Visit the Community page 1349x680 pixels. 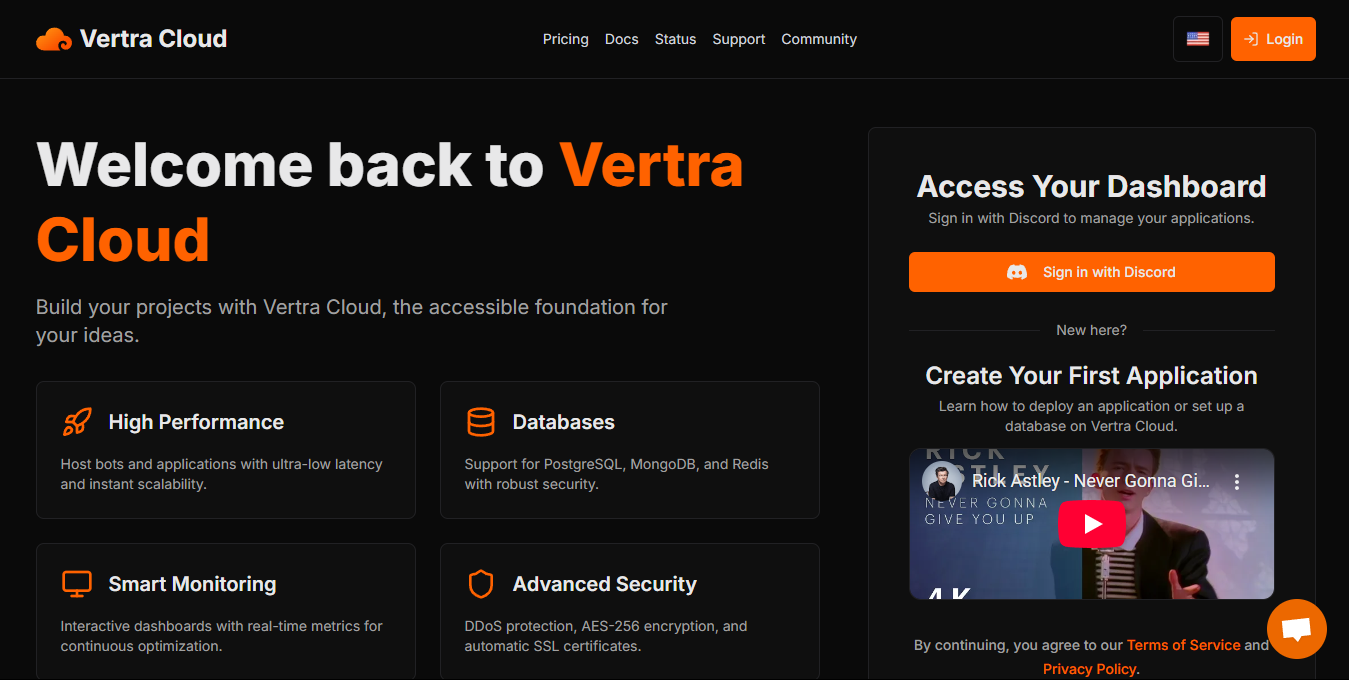point(818,39)
